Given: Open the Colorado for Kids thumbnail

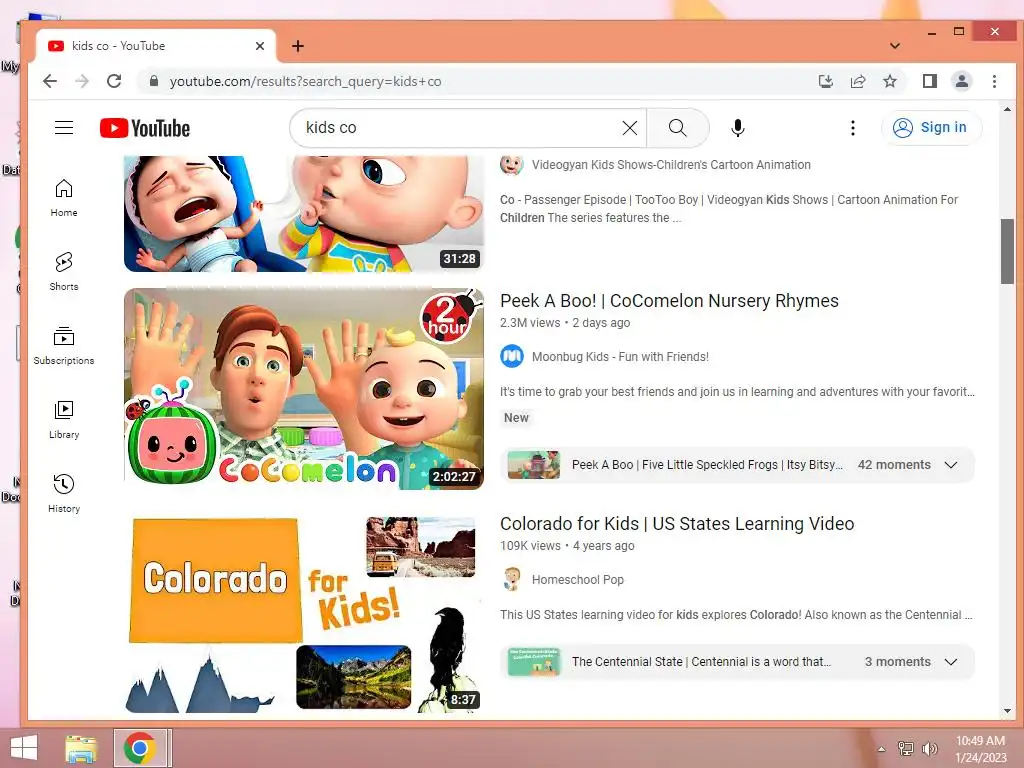Looking at the screenshot, I should (x=304, y=613).
